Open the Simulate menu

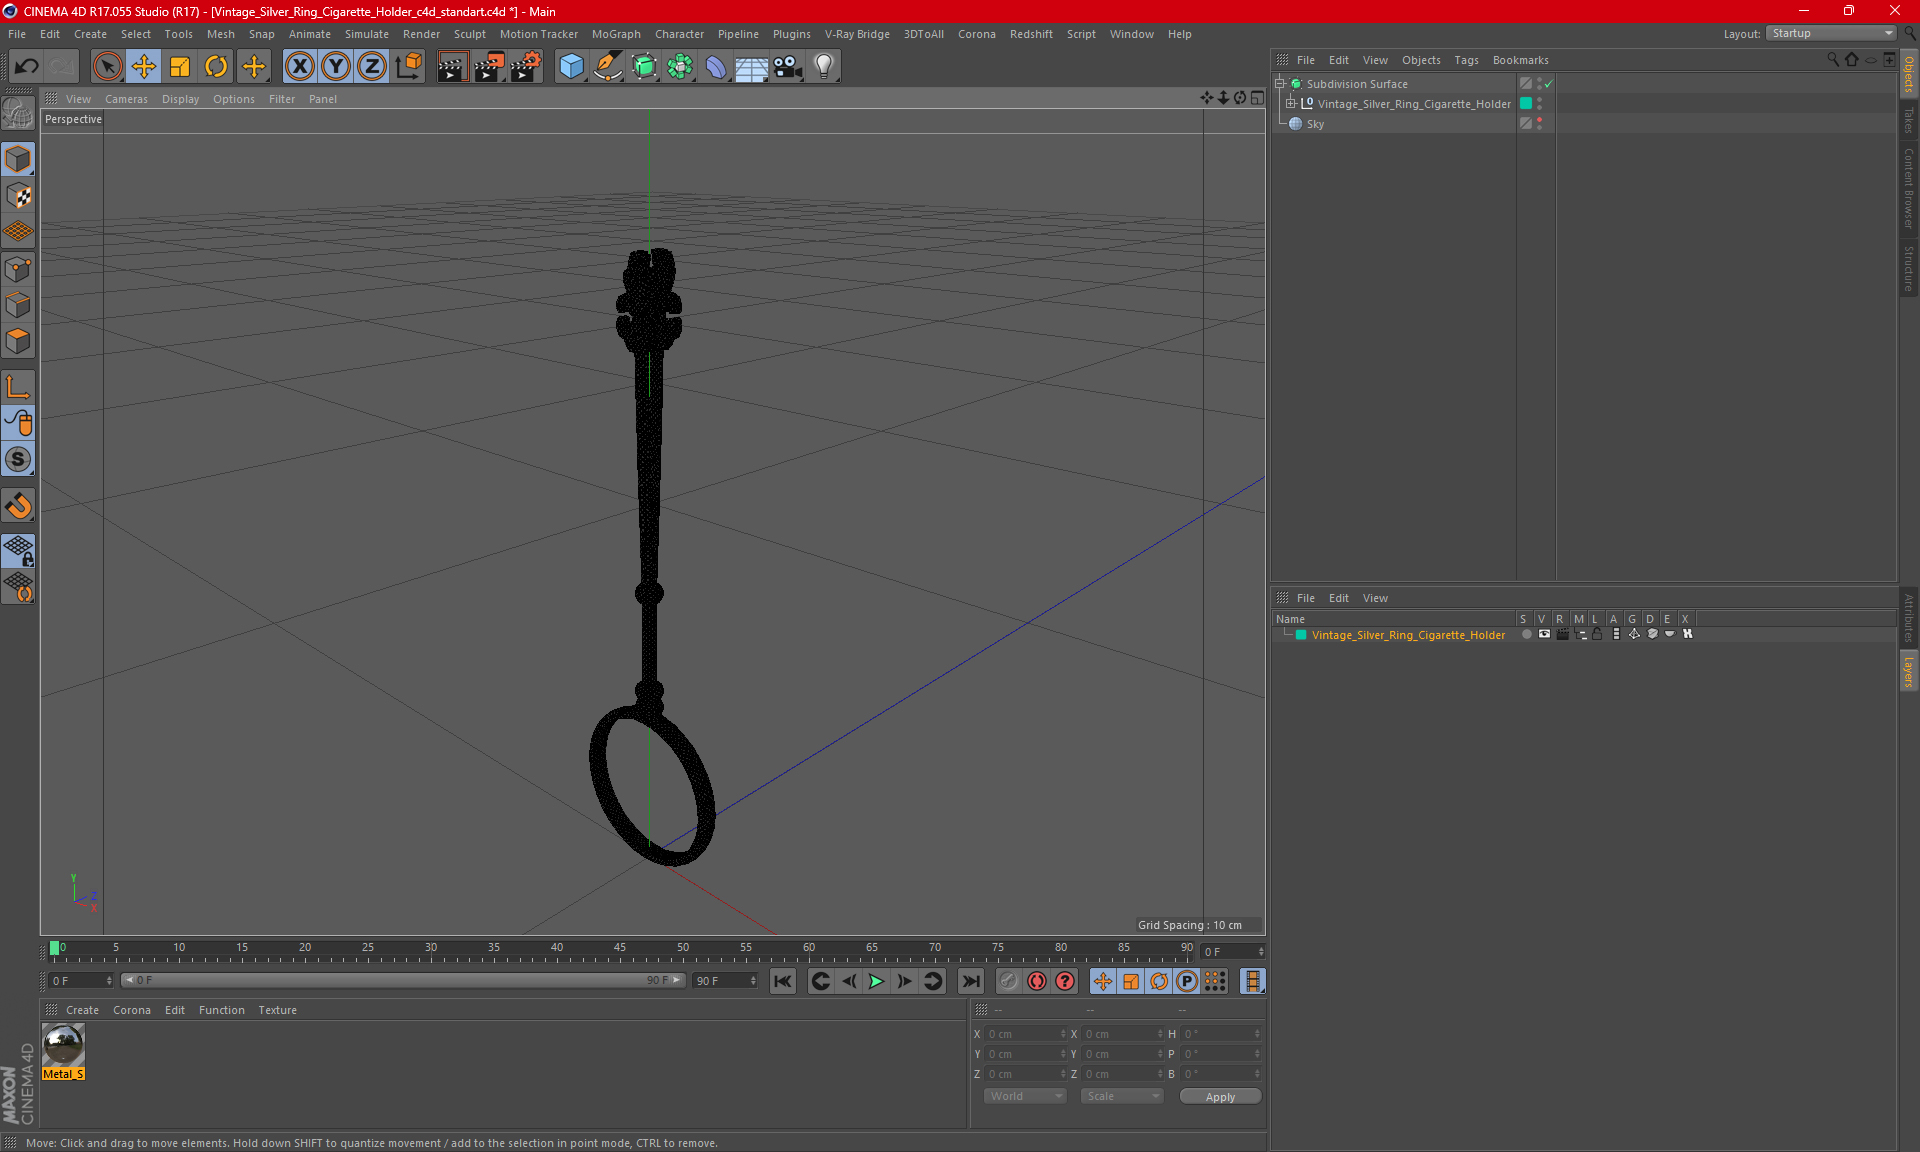click(366, 34)
